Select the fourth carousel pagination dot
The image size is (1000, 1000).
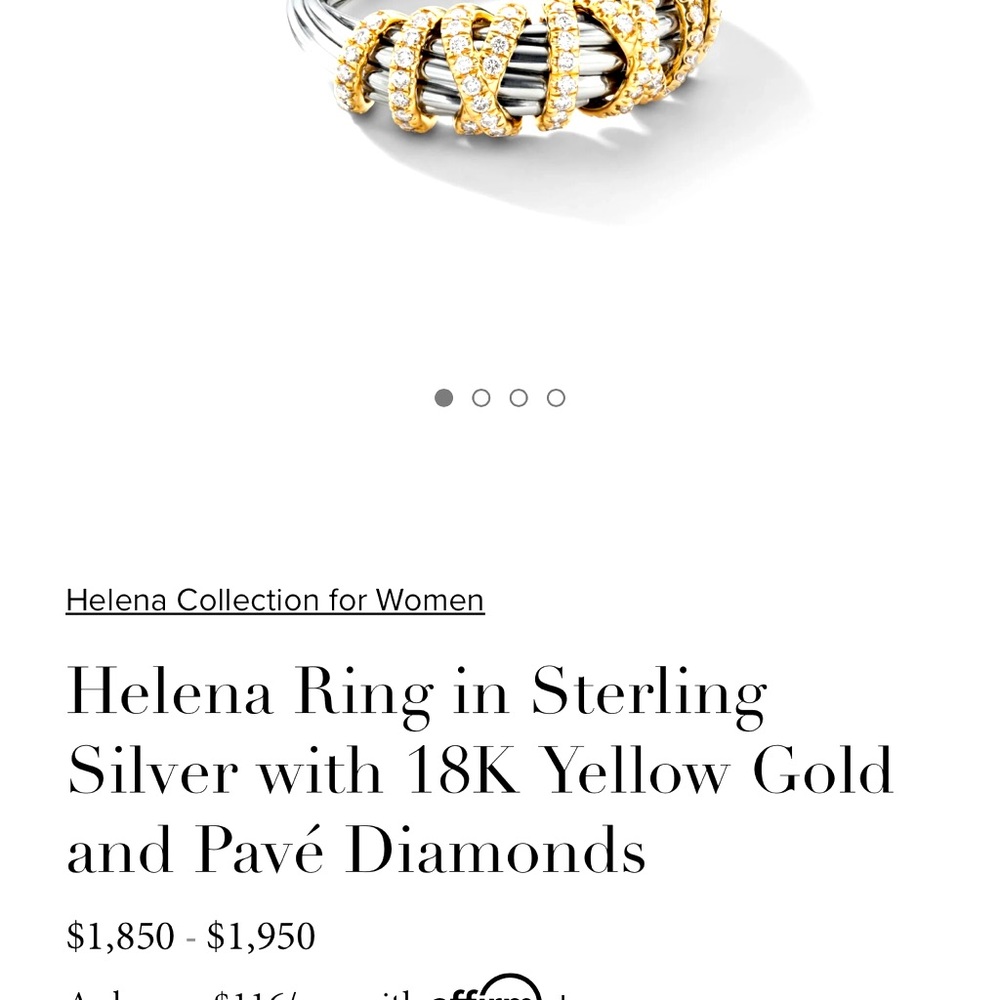pyautogui.click(x=555, y=397)
